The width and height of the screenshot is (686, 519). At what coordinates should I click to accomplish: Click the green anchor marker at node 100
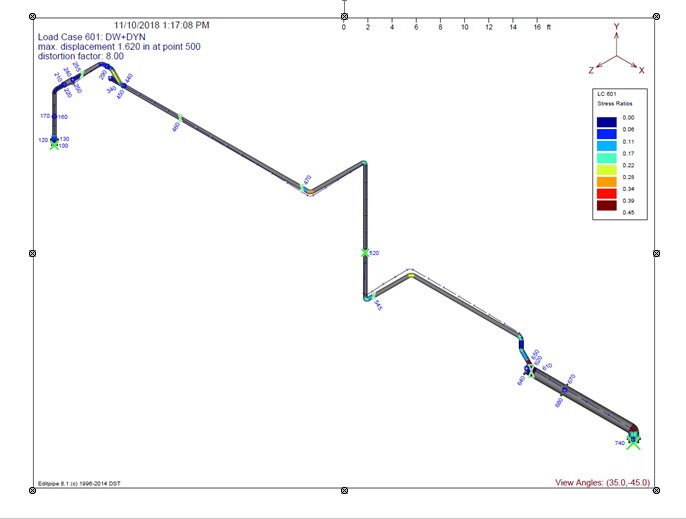pyautogui.click(x=54, y=146)
